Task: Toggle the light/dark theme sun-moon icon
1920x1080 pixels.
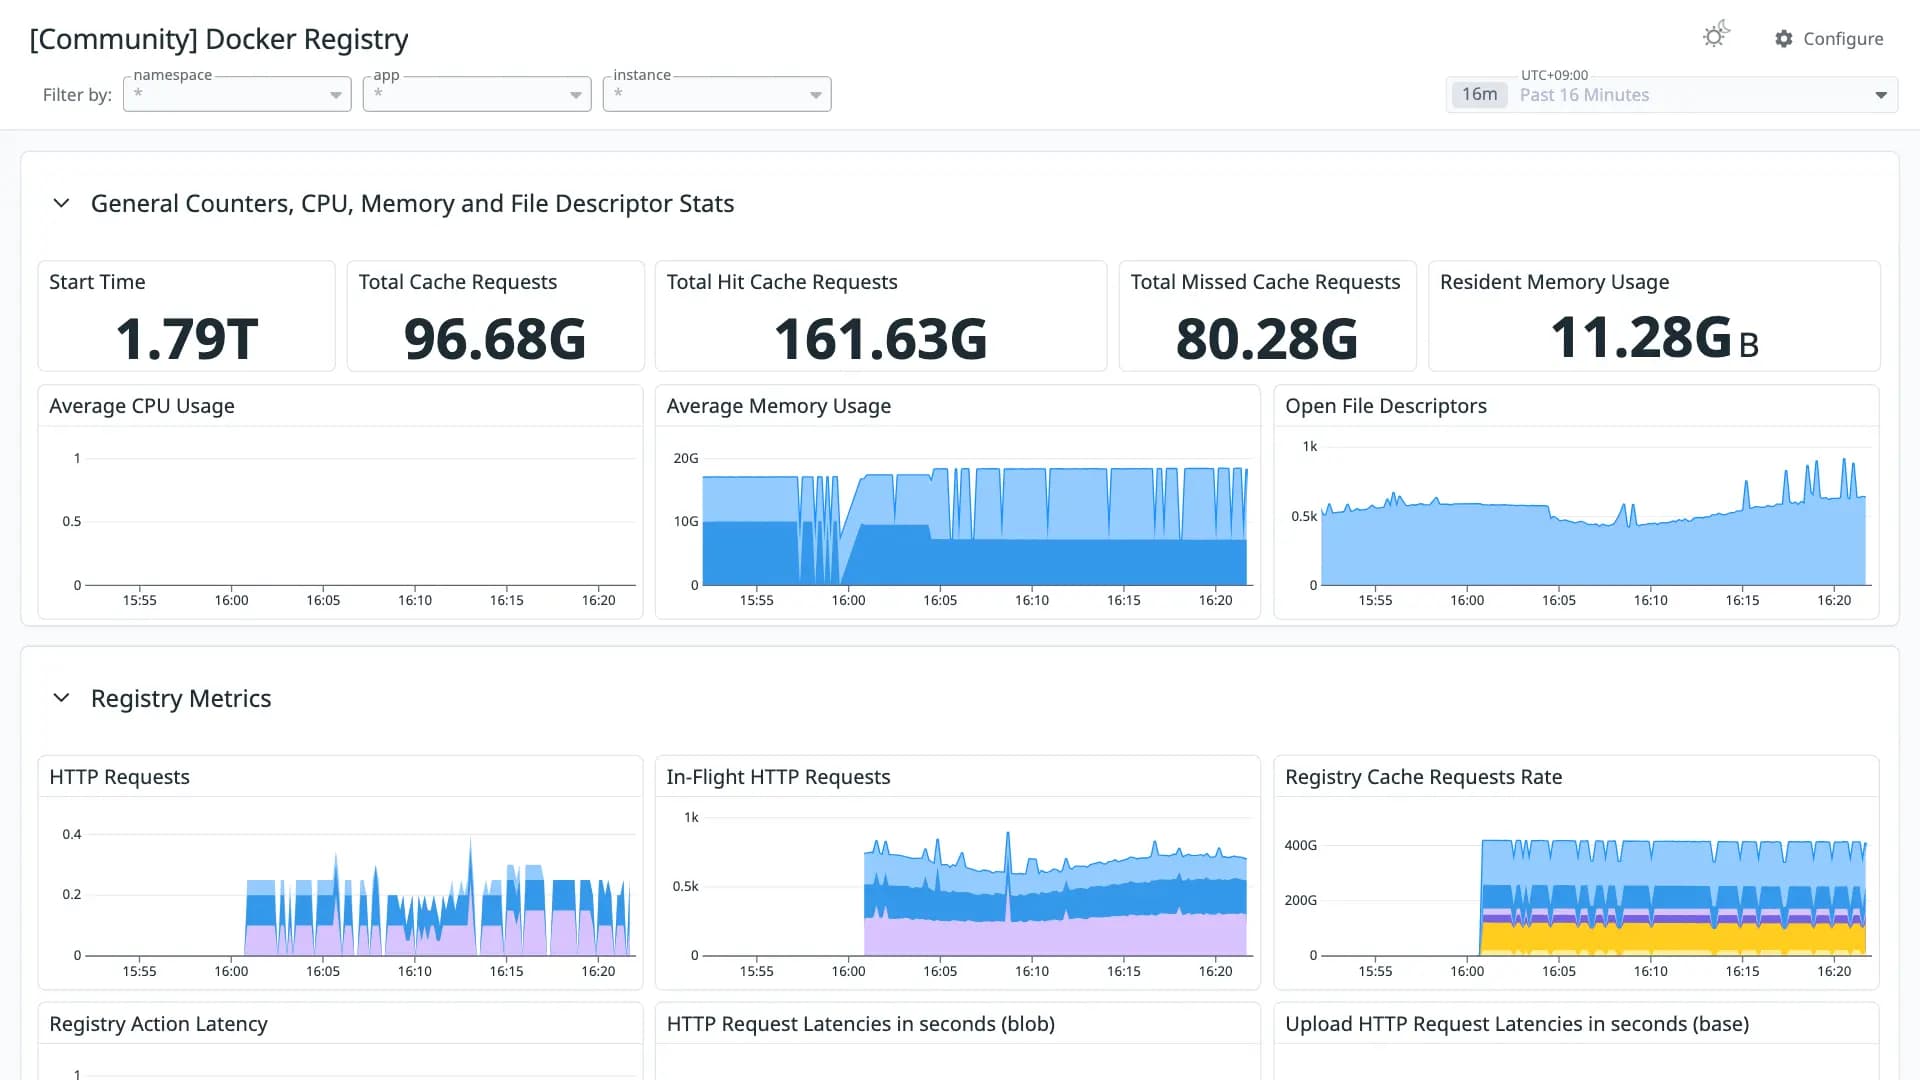Action: [1715, 35]
